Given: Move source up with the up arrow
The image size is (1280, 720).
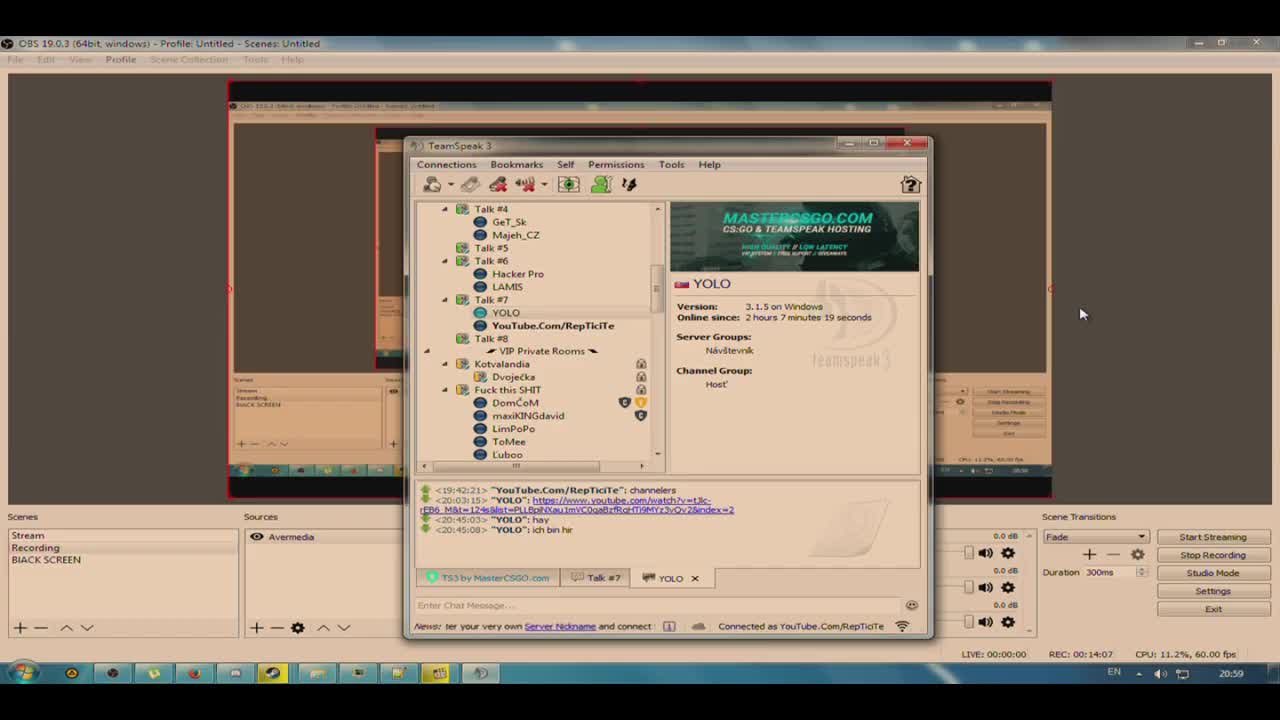Looking at the screenshot, I should pyautogui.click(x=323, y=627).
